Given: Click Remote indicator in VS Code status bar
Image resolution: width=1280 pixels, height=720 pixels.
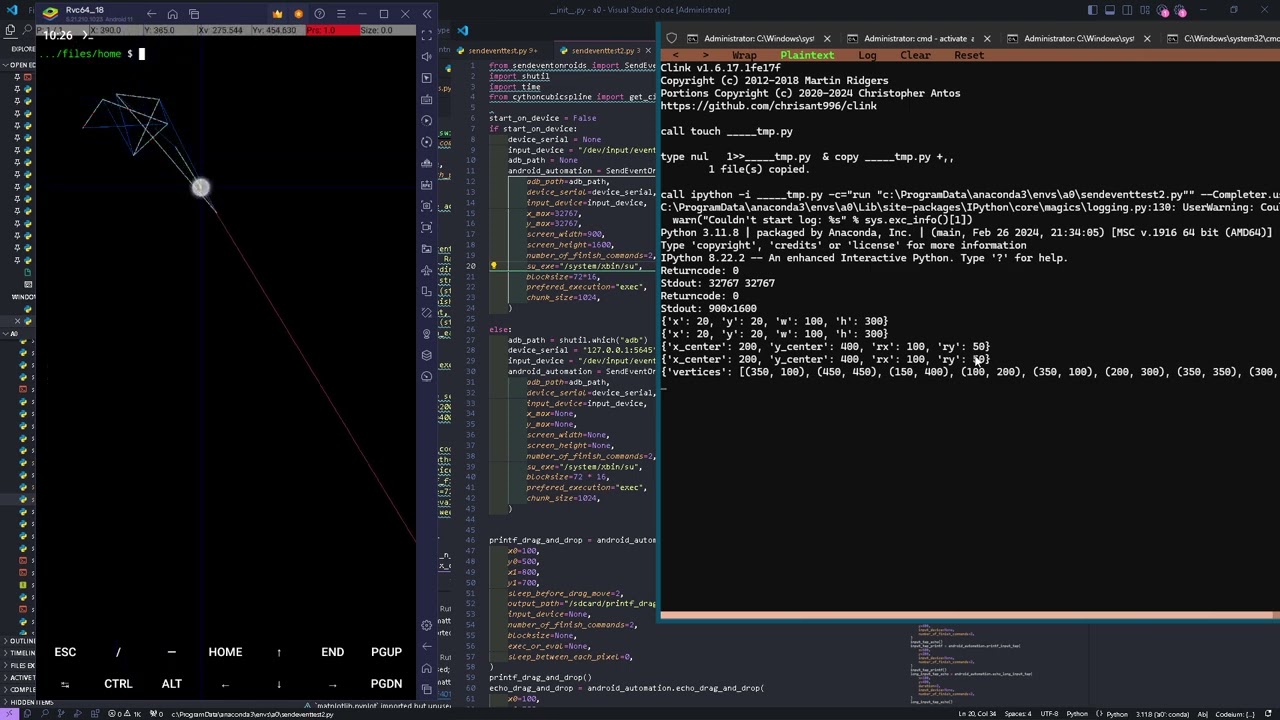Looking at the screenshot, I should [x=11, y=713].
